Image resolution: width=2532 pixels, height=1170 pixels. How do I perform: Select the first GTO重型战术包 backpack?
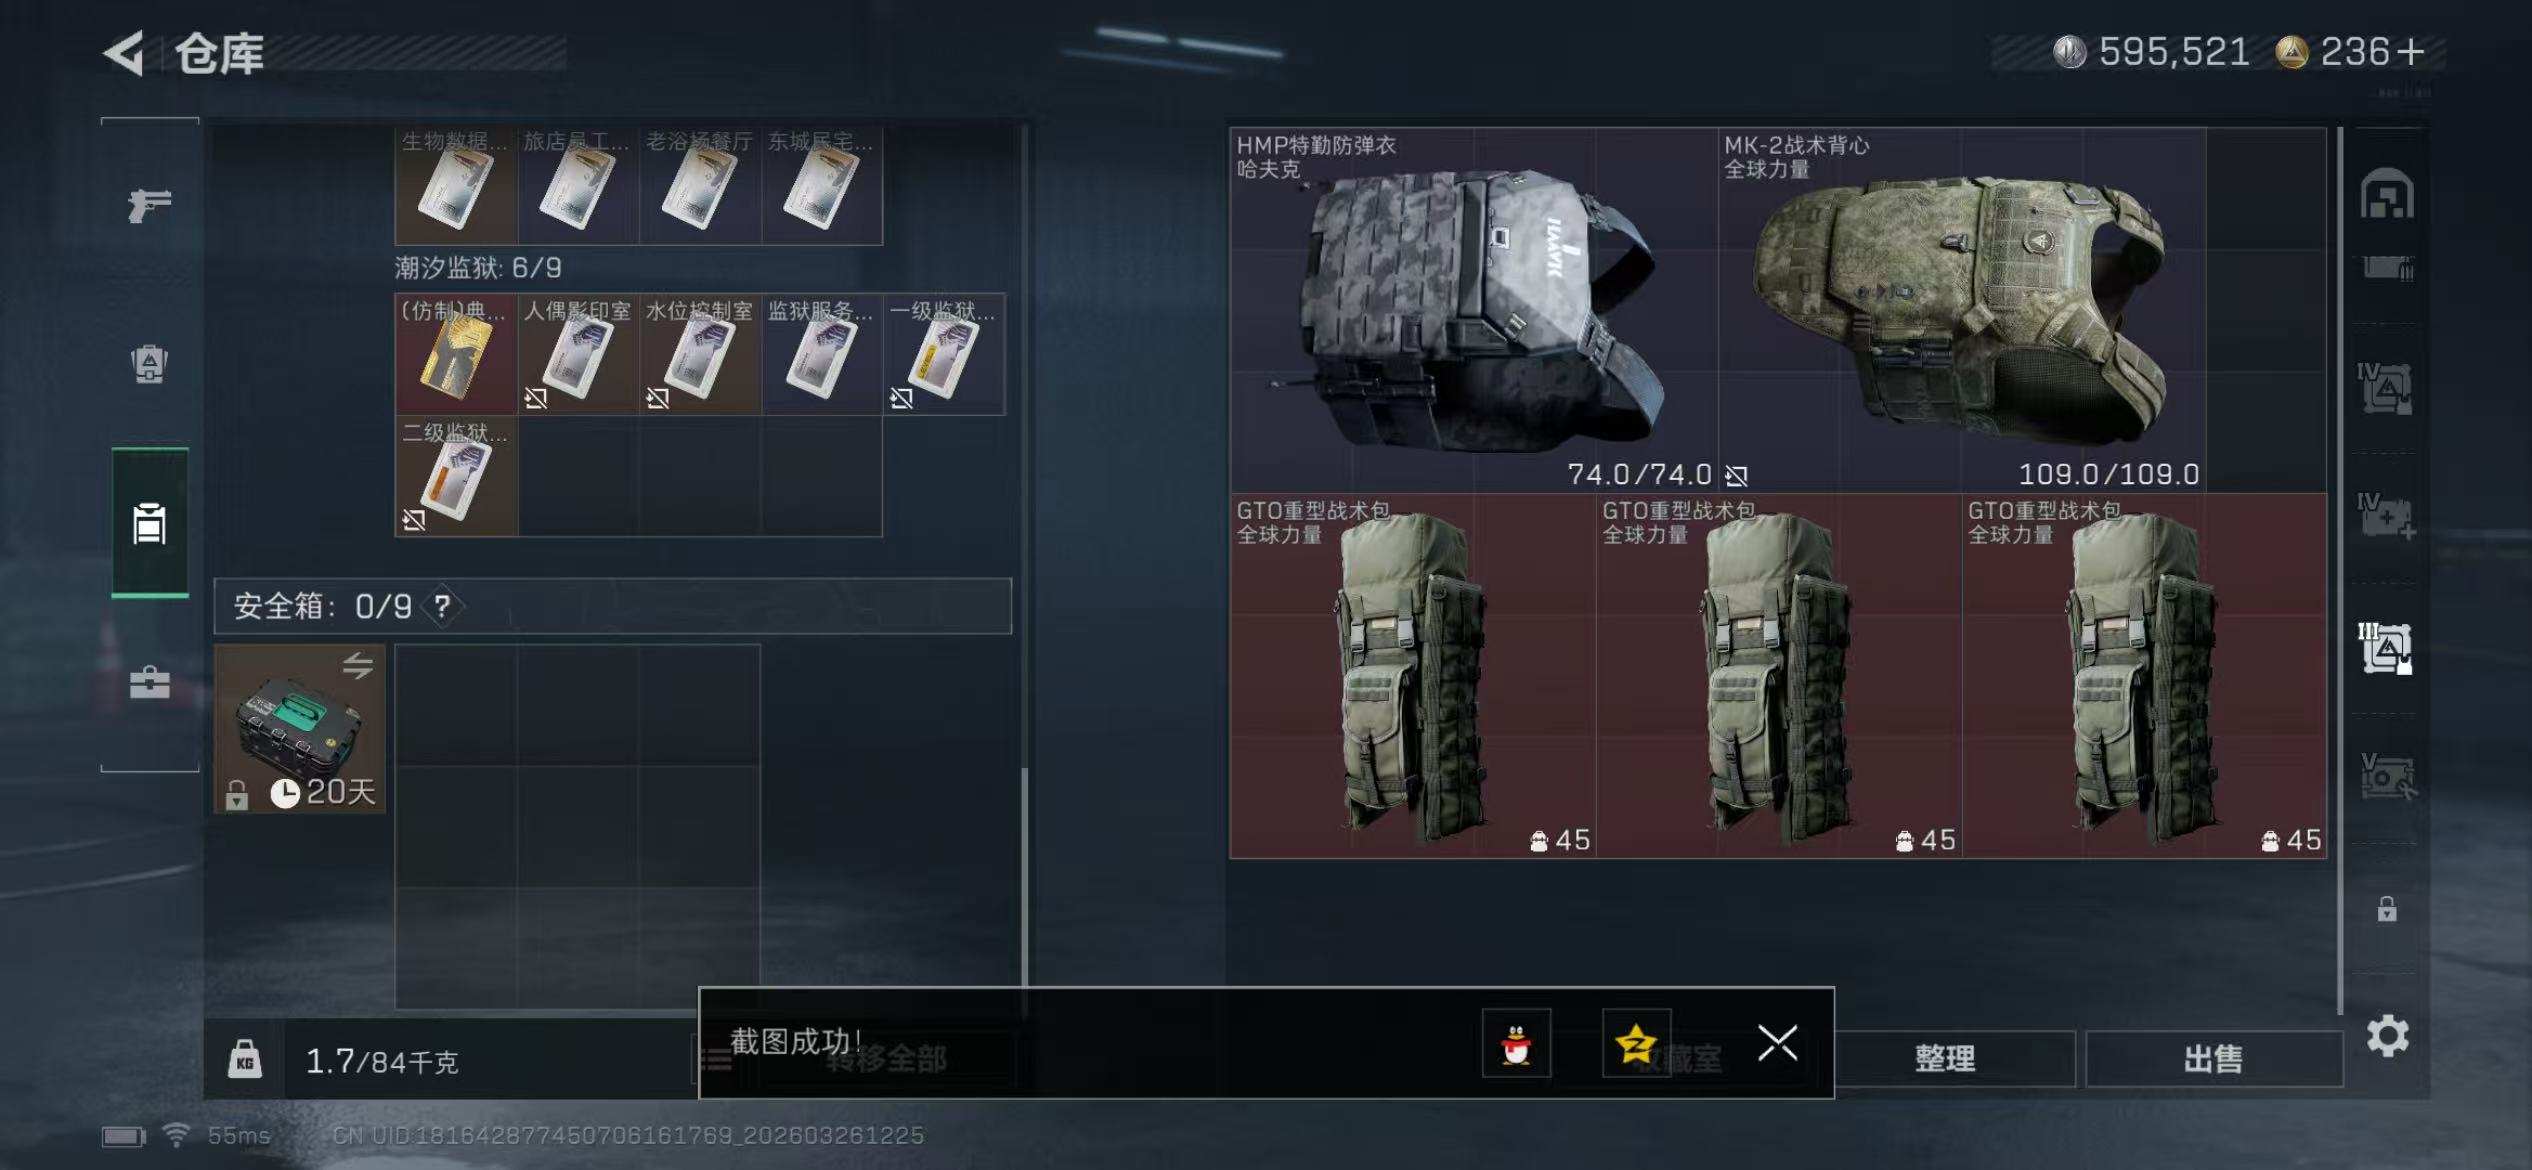(x=1412, y=675)
